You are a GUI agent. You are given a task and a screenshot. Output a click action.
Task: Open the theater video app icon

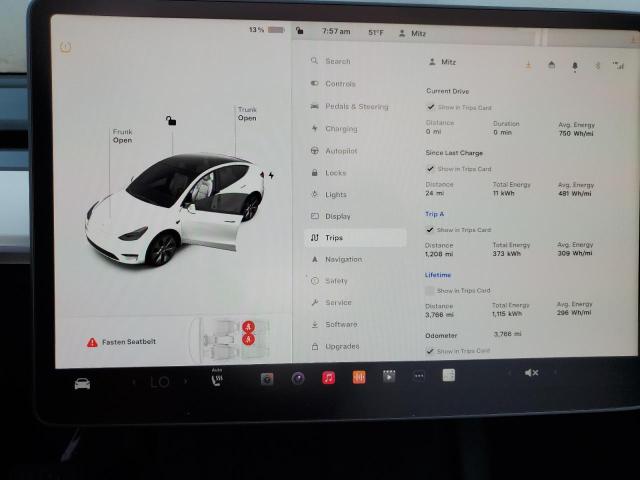[389, 376]
